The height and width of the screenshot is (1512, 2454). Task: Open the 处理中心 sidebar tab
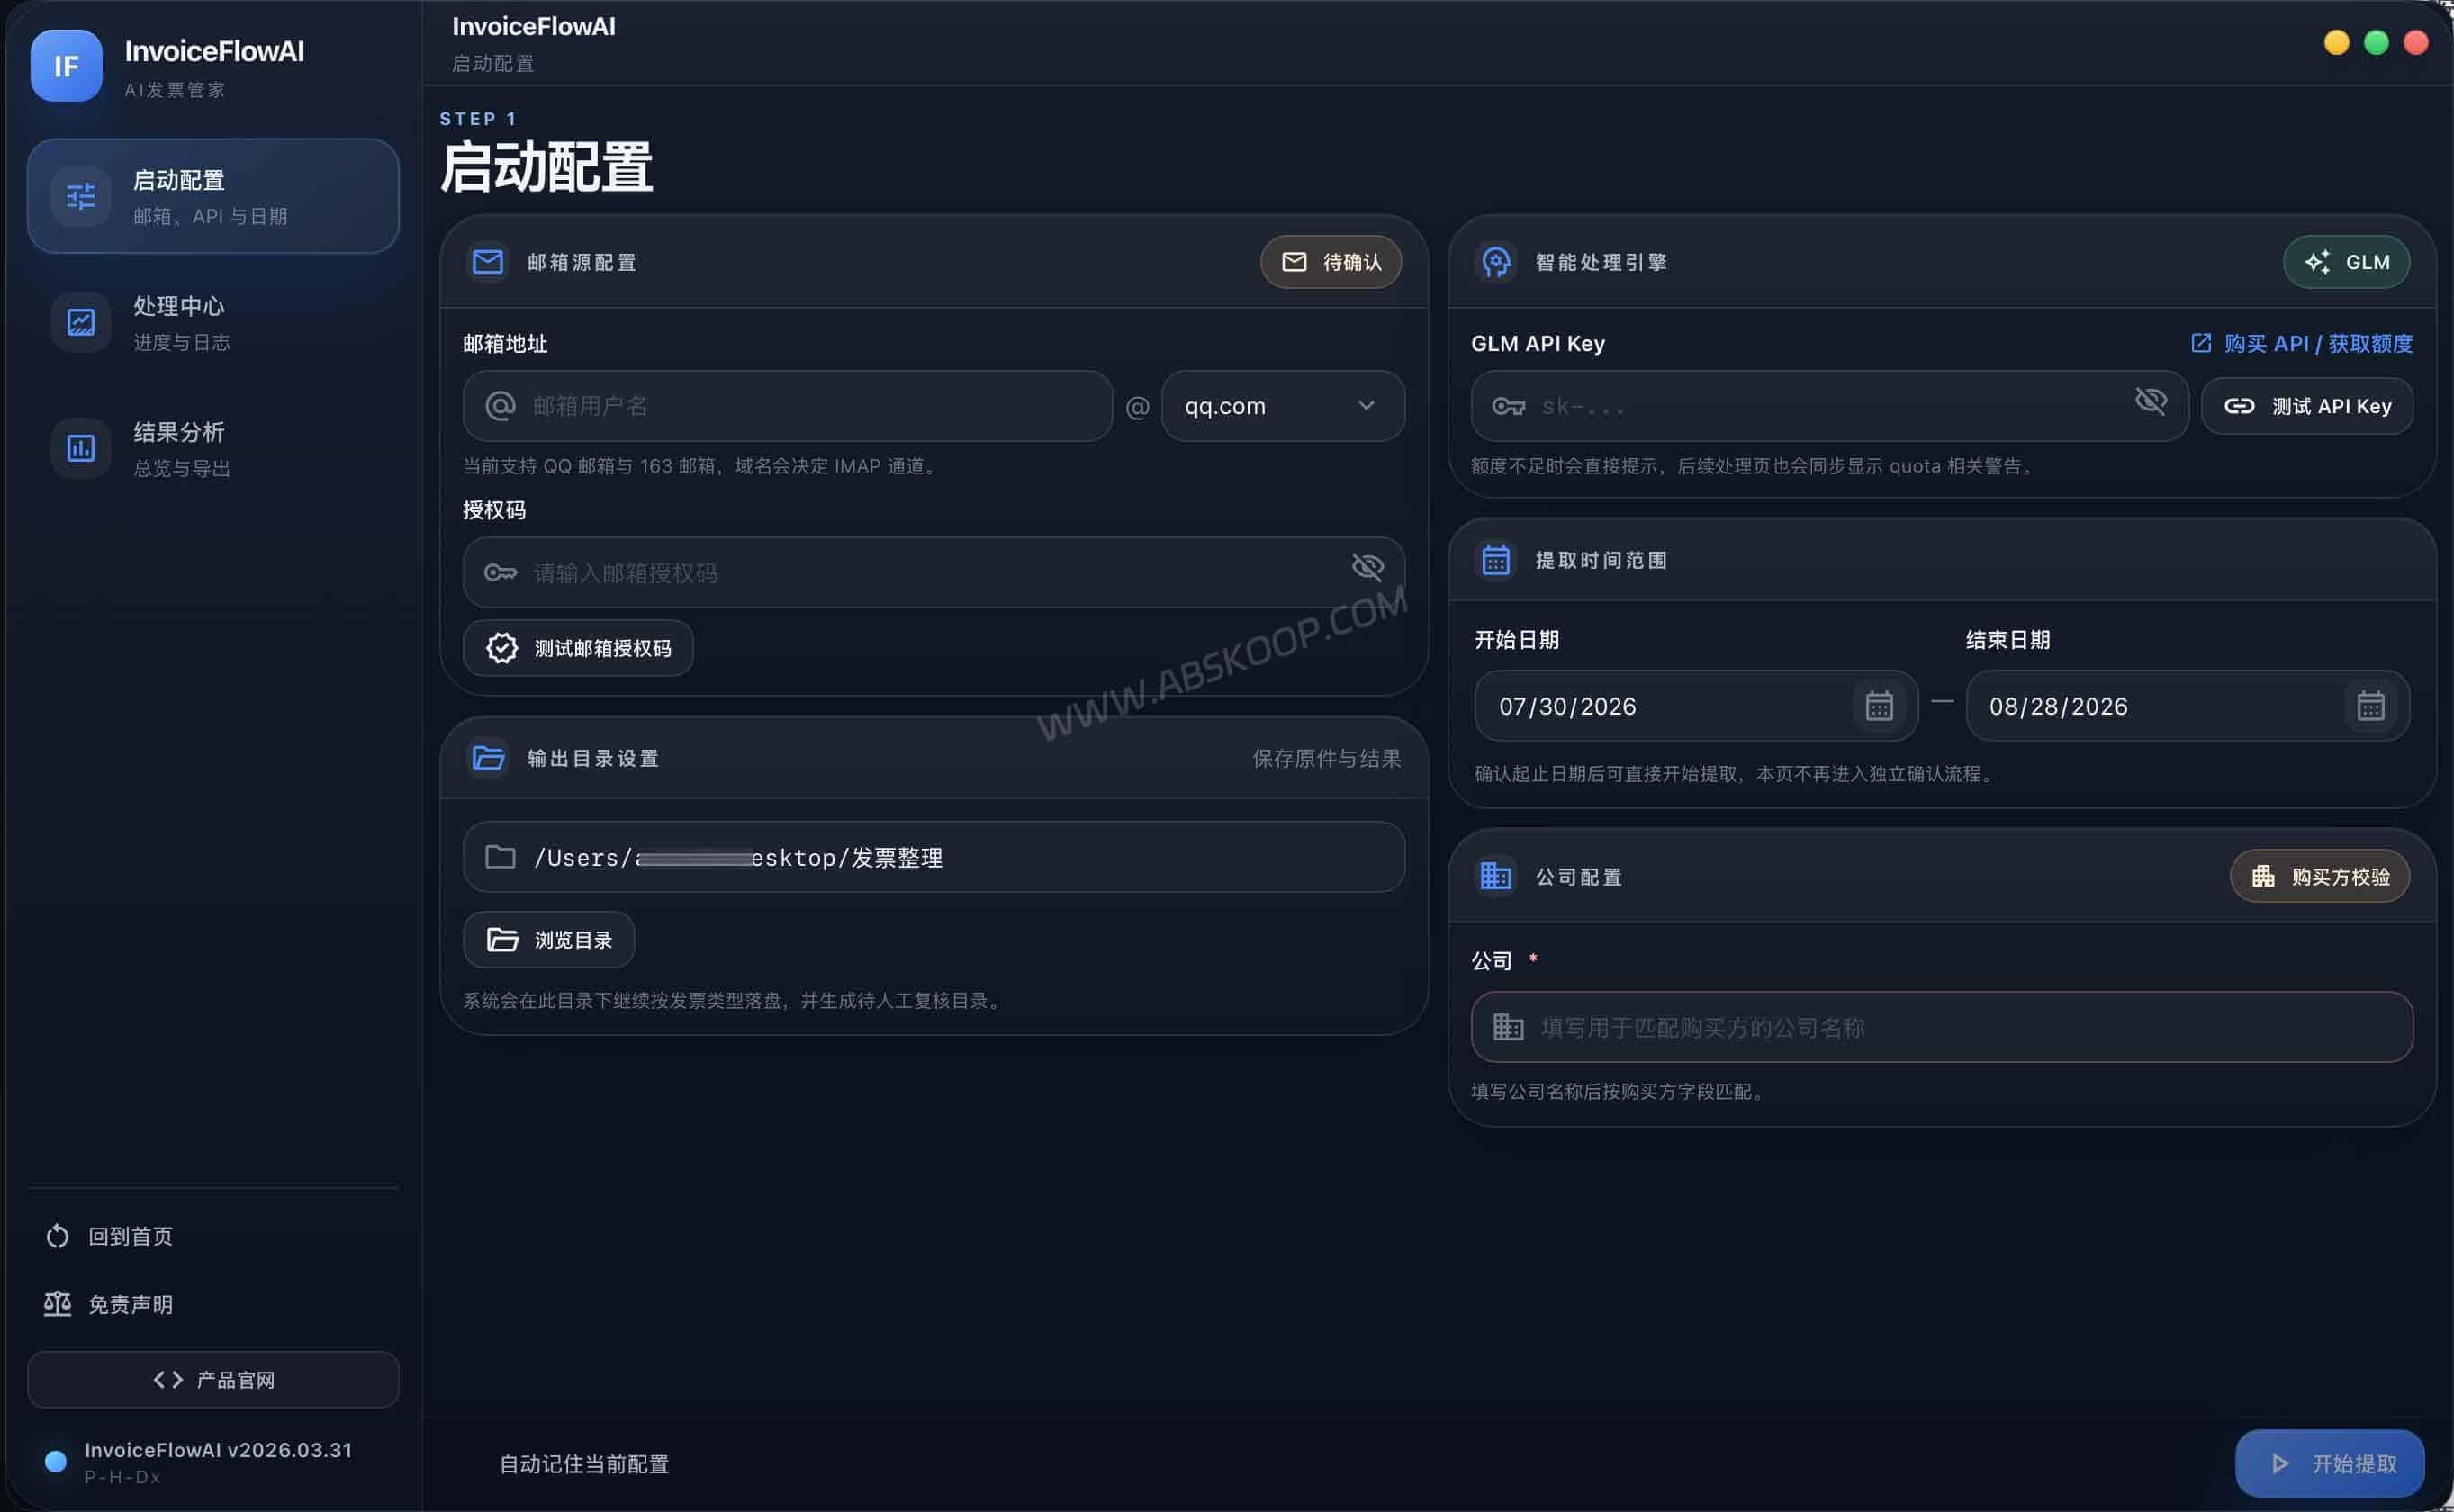(x=213, y=322)
